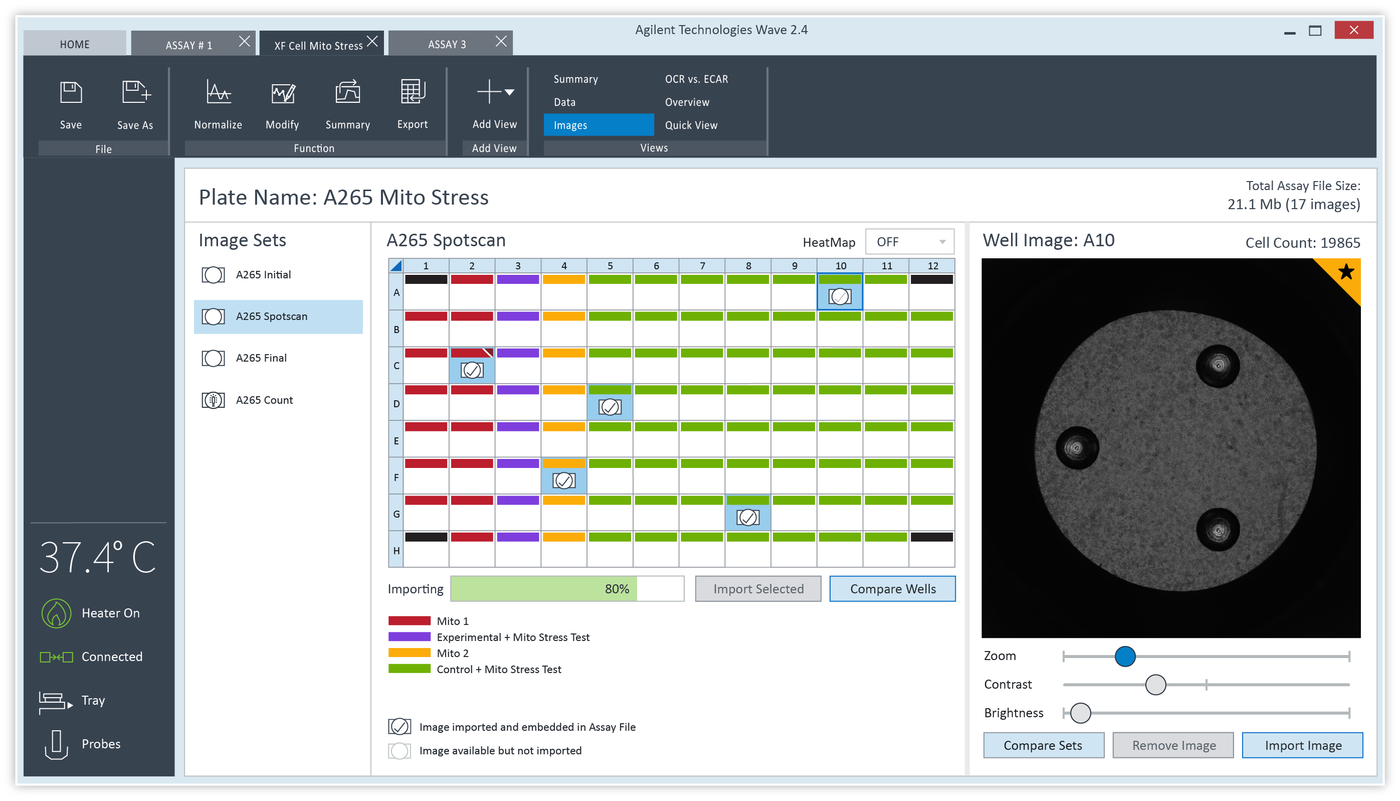Click the Summary function icon
Image resolution: width=1400 pixels, height=801 pixels.
click(347, 100)
